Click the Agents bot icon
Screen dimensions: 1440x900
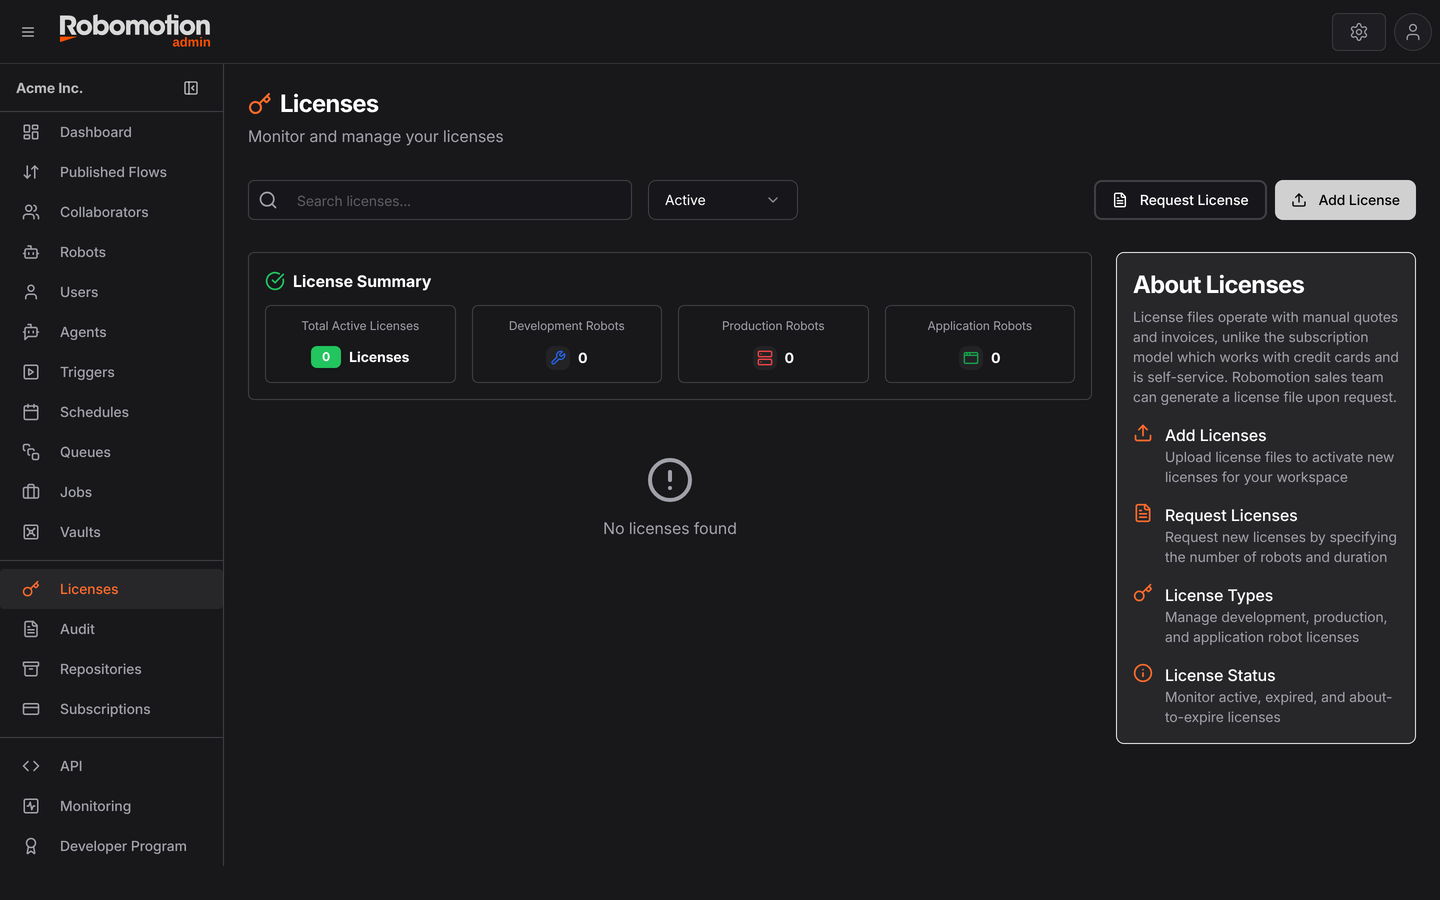click(x=31, y=332)
